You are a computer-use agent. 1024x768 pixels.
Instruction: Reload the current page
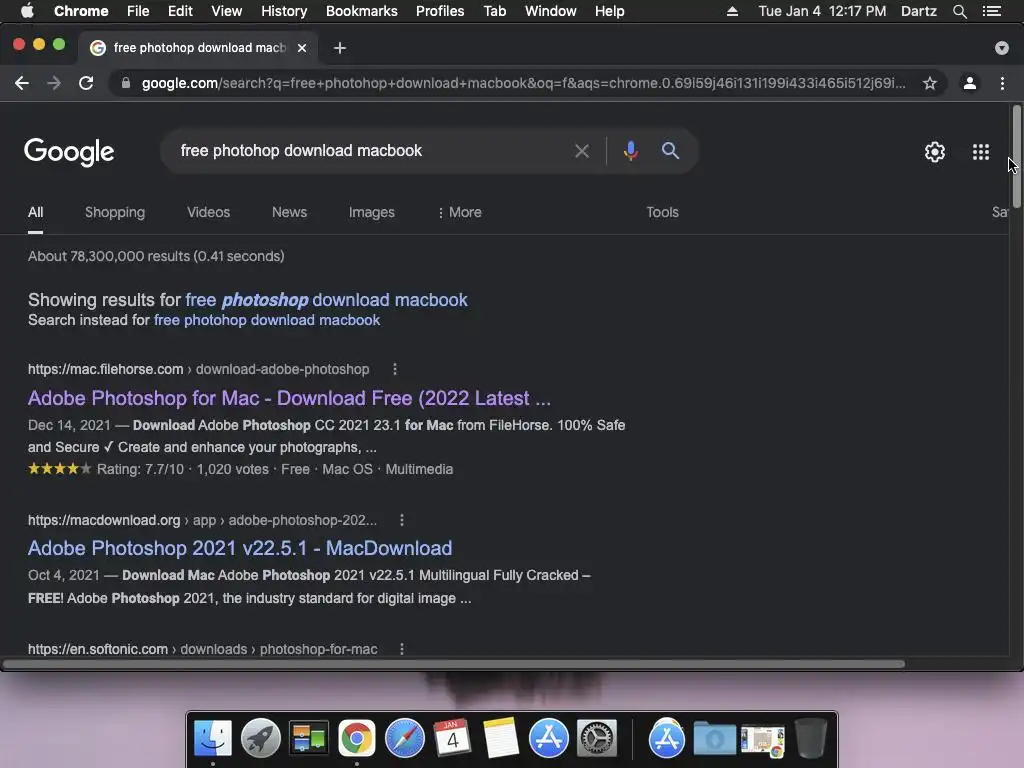86,83
